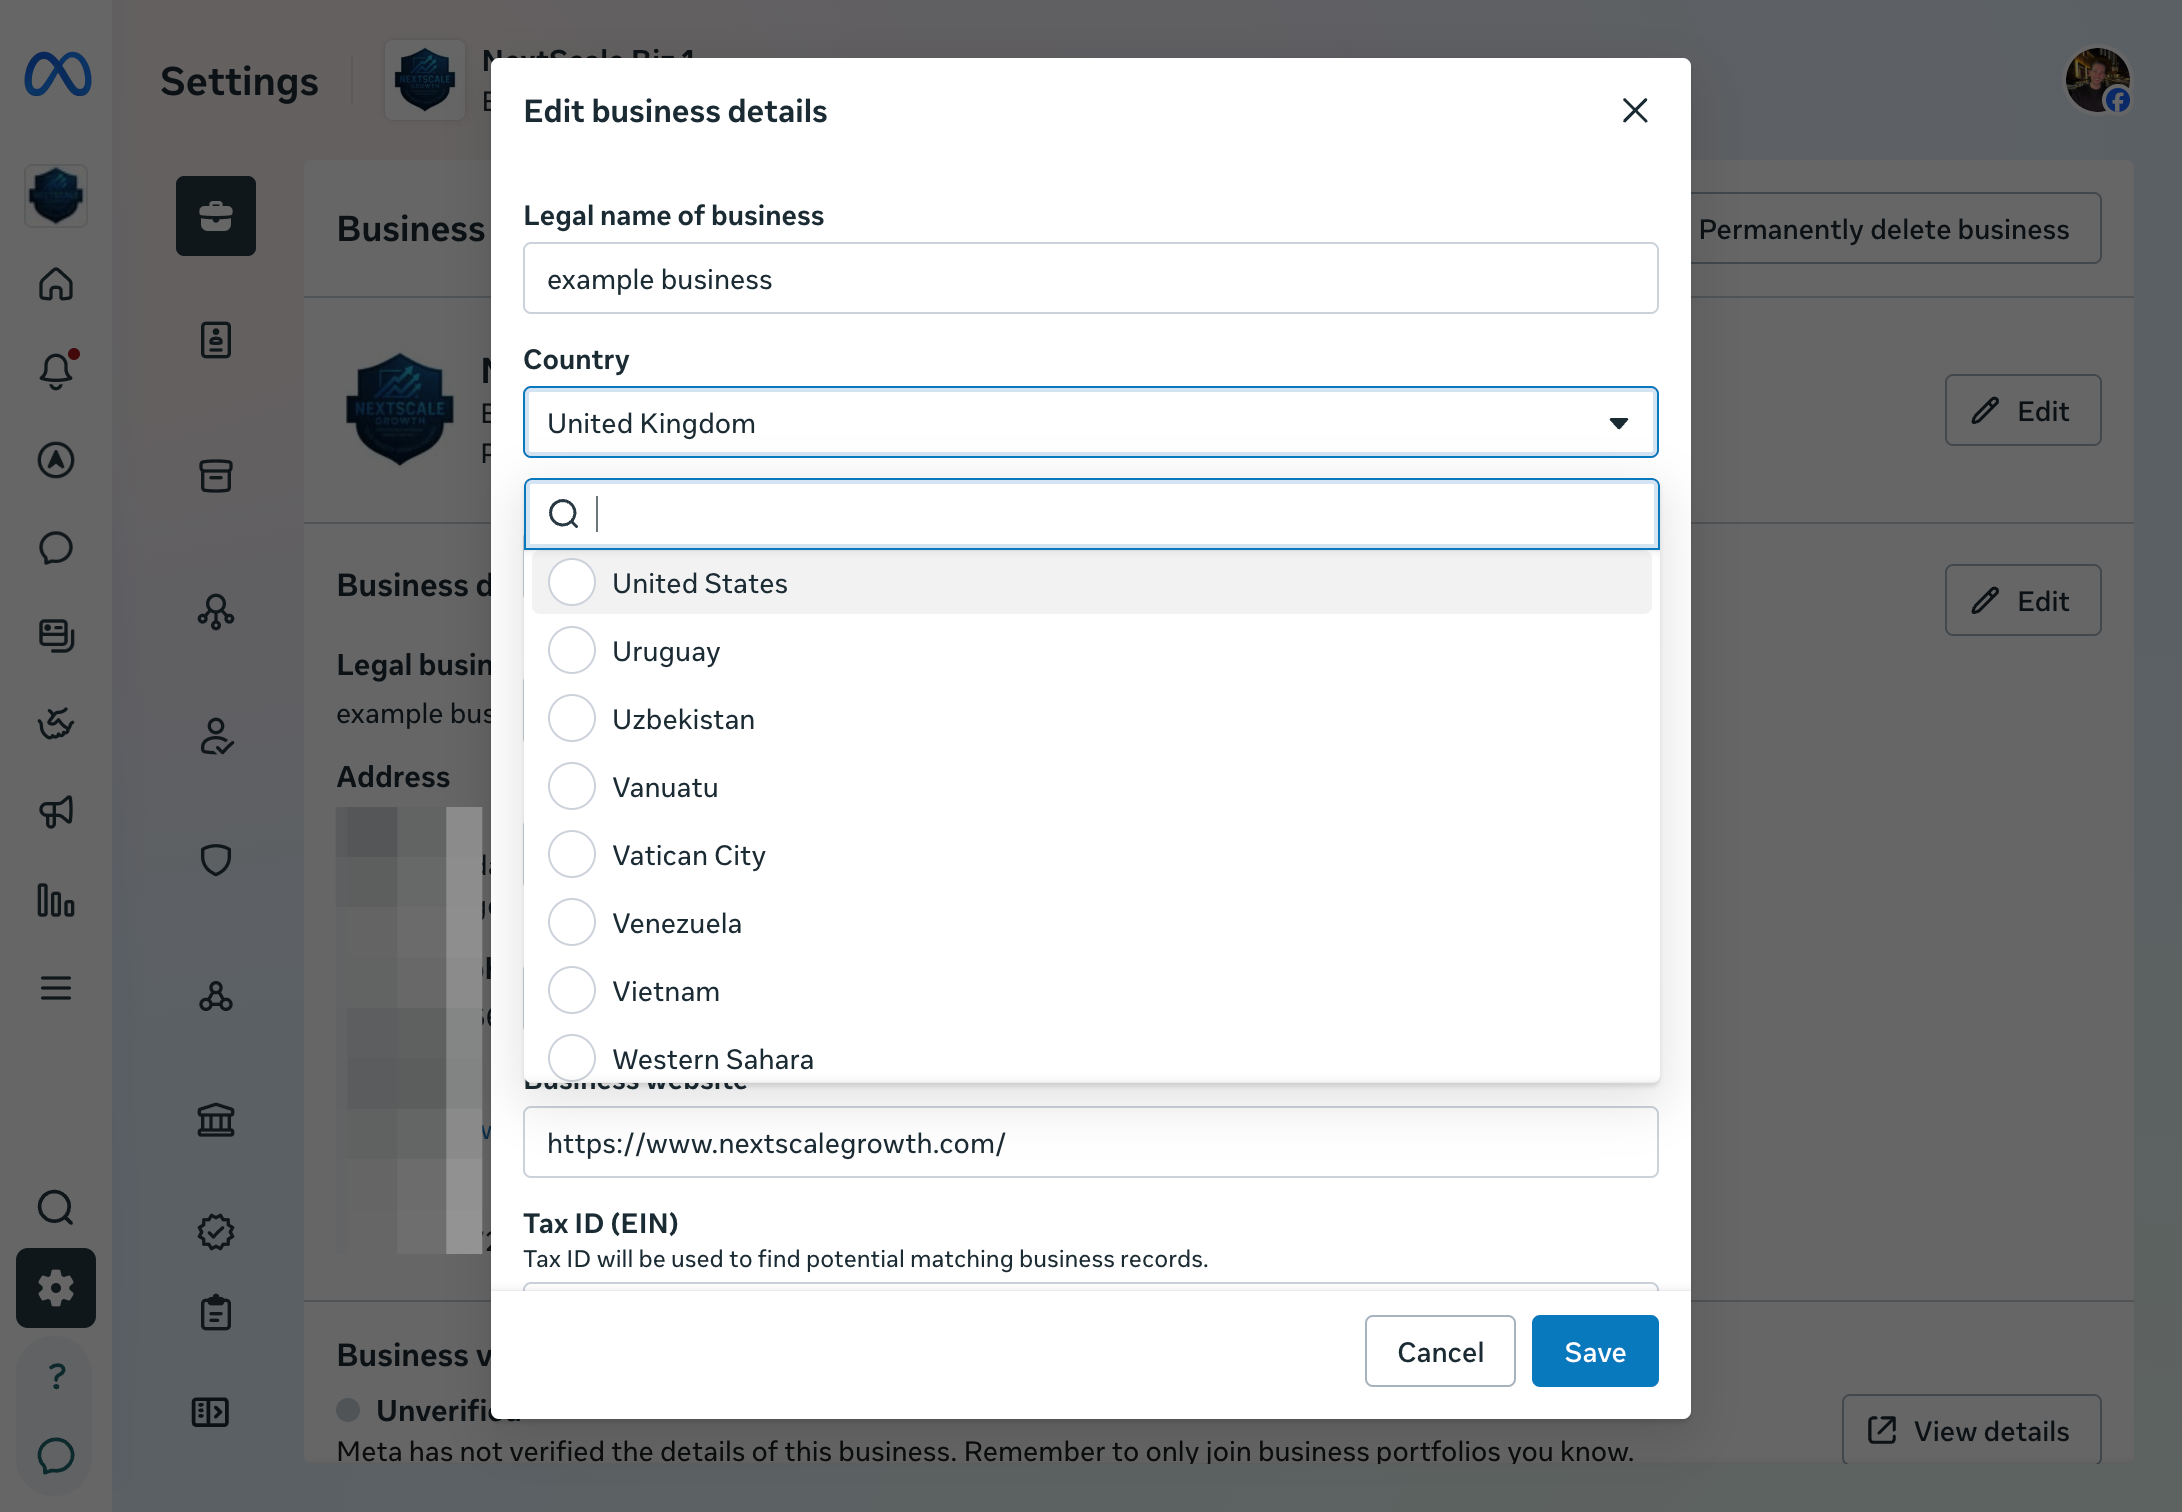The height and width of the screenshot is (1512, 2182).
Task: Open the Insights bar chart icon
Action: [x=56, y=900]
